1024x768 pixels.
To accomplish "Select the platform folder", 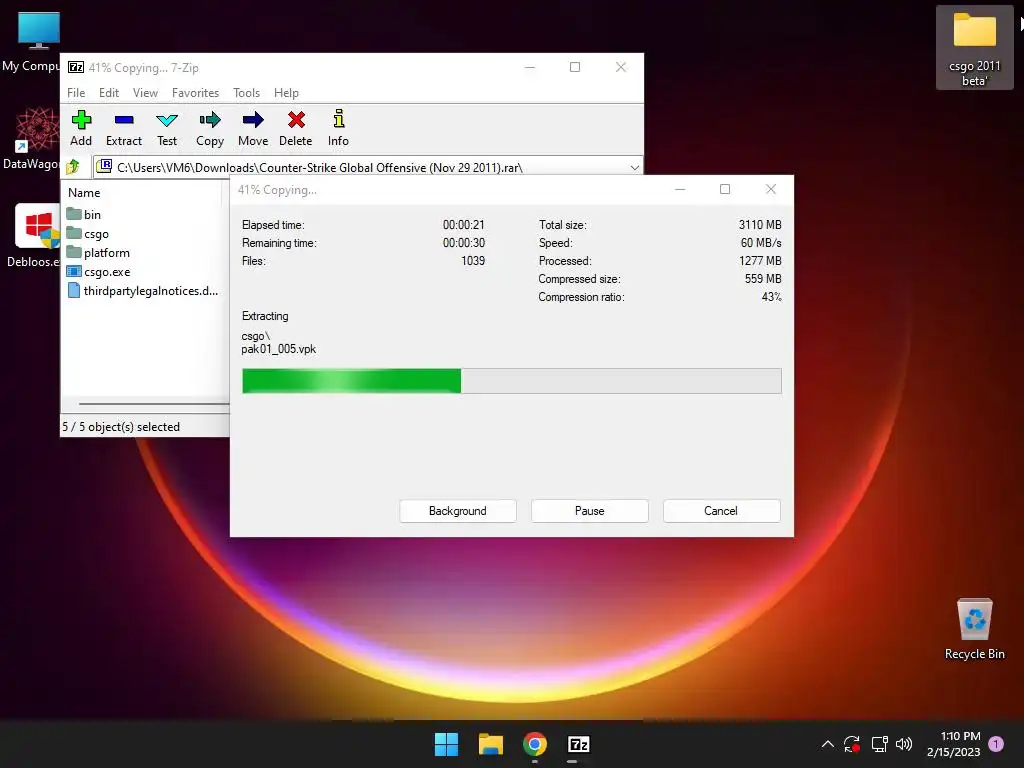I will [98, 252].
